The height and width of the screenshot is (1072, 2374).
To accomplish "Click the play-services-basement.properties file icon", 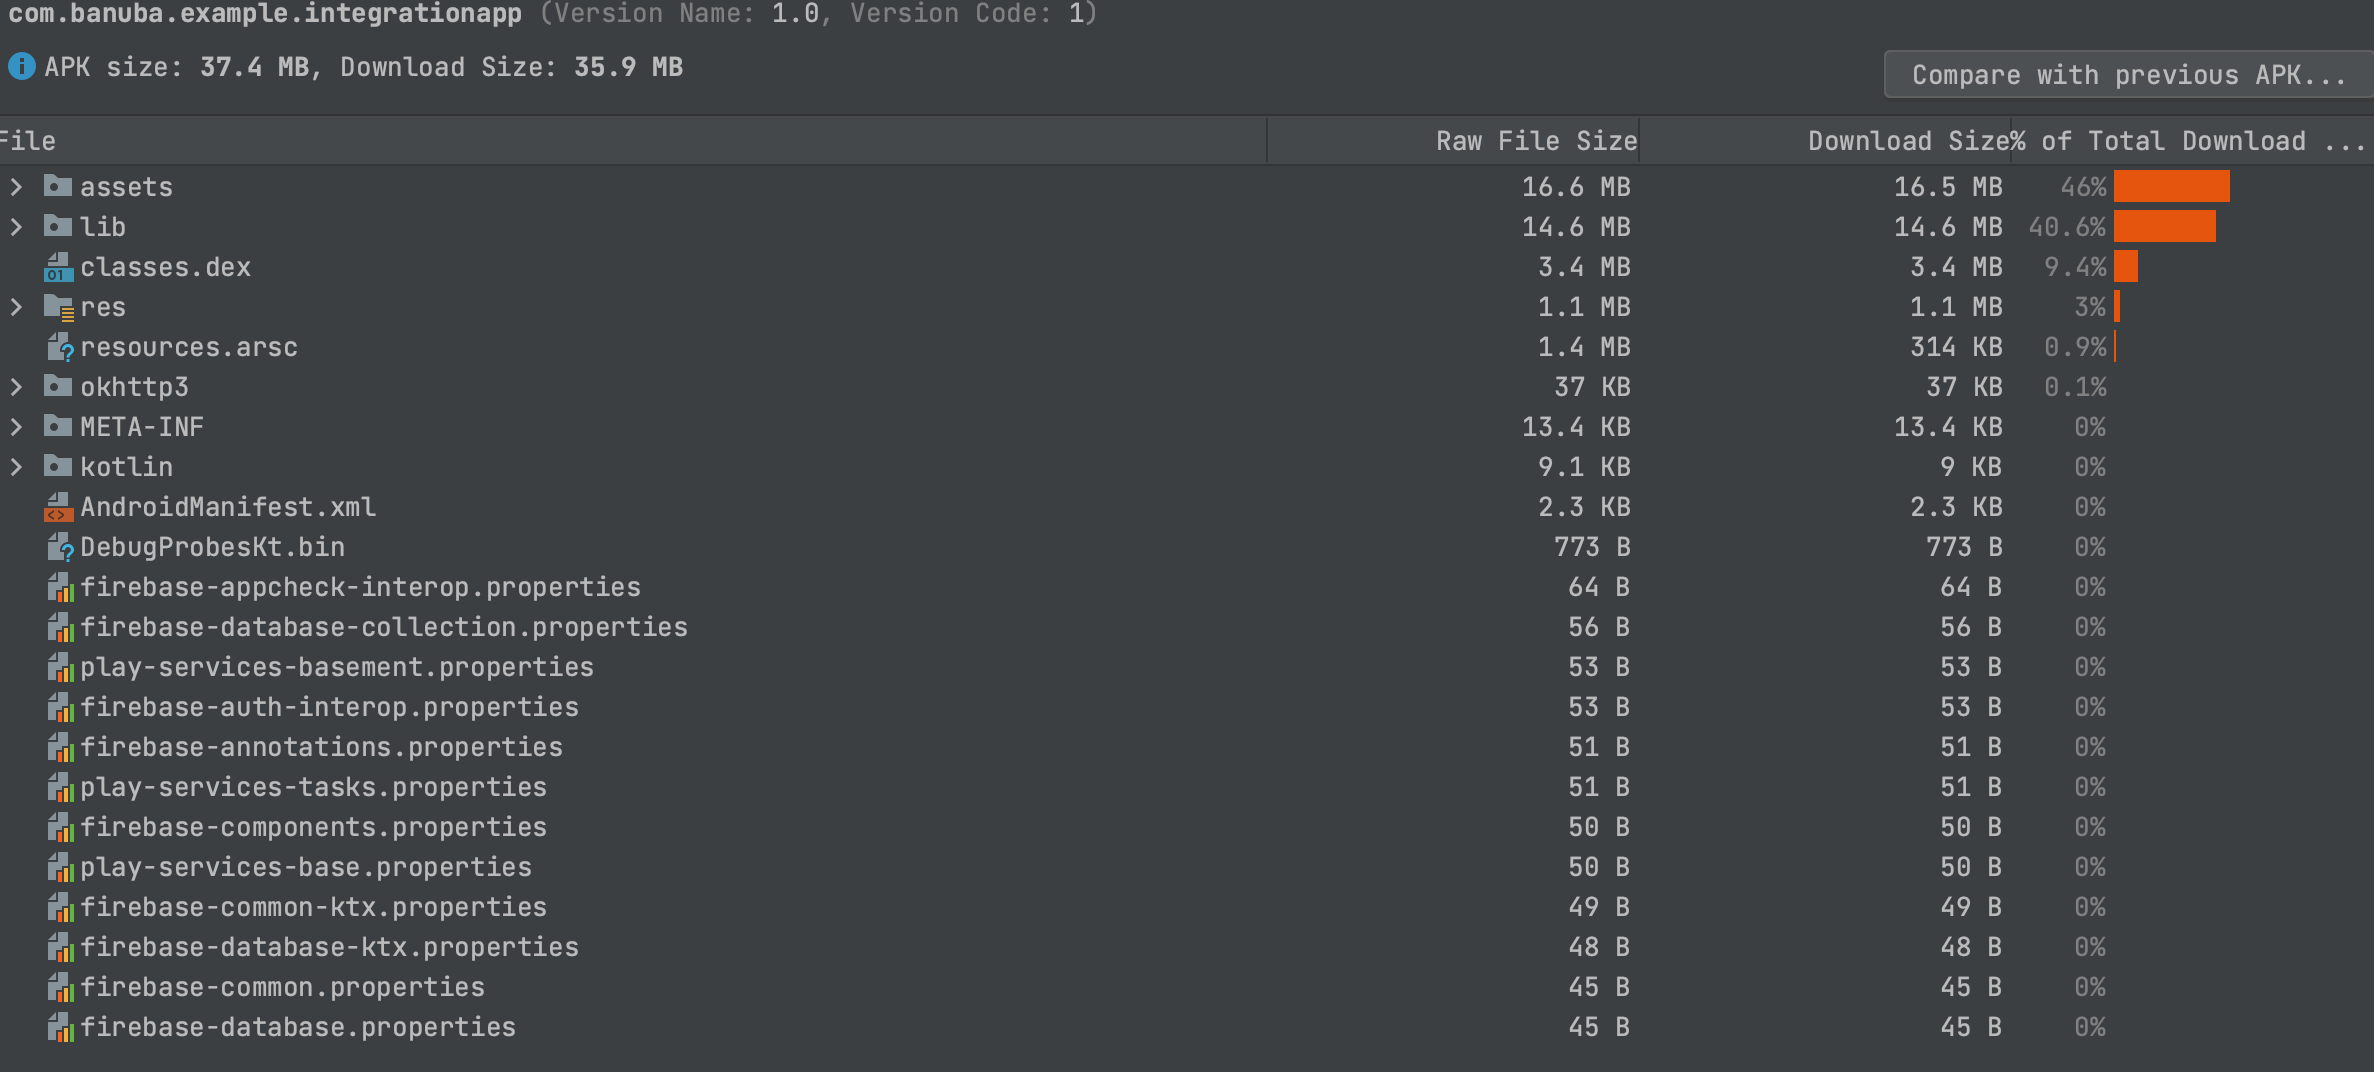I will pyautogui.click(x=60, y=667).
